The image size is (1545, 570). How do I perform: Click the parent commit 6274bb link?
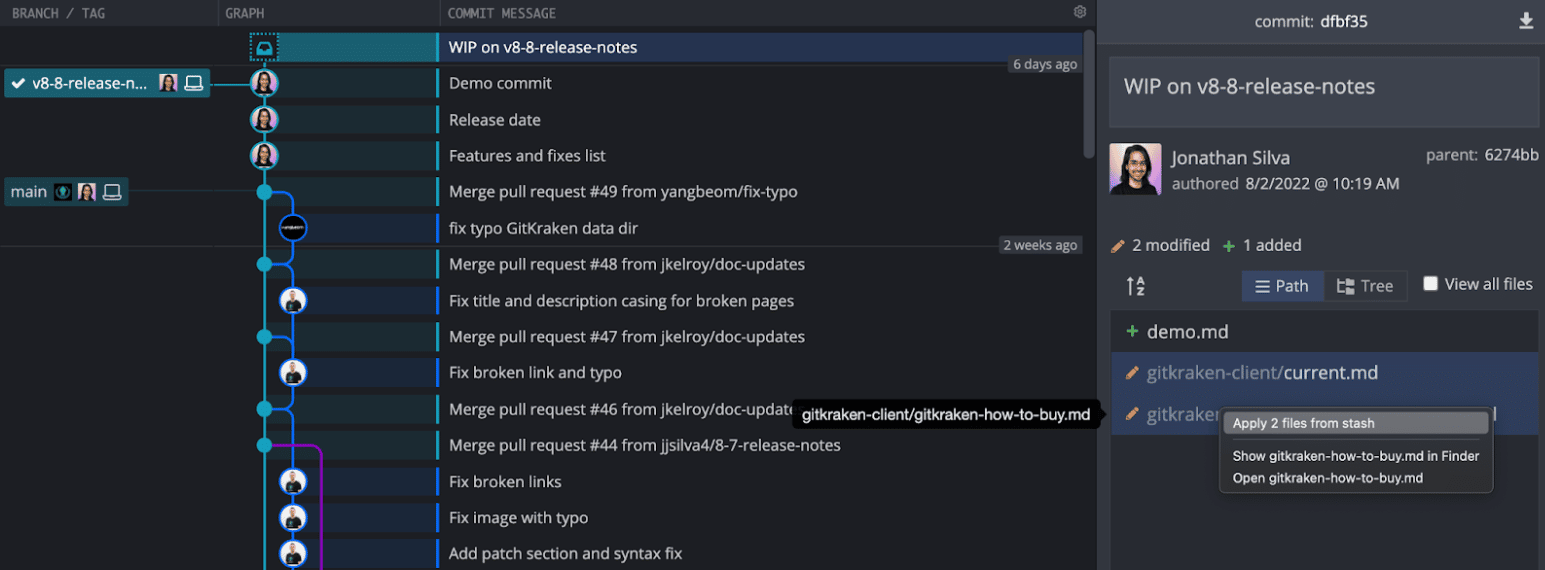1511,155
